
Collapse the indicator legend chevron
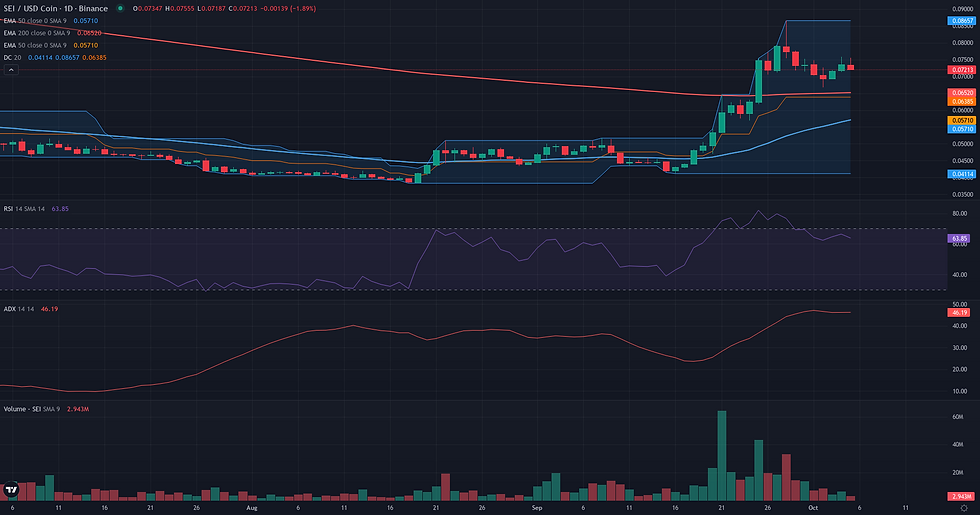[x=11, y=70]
